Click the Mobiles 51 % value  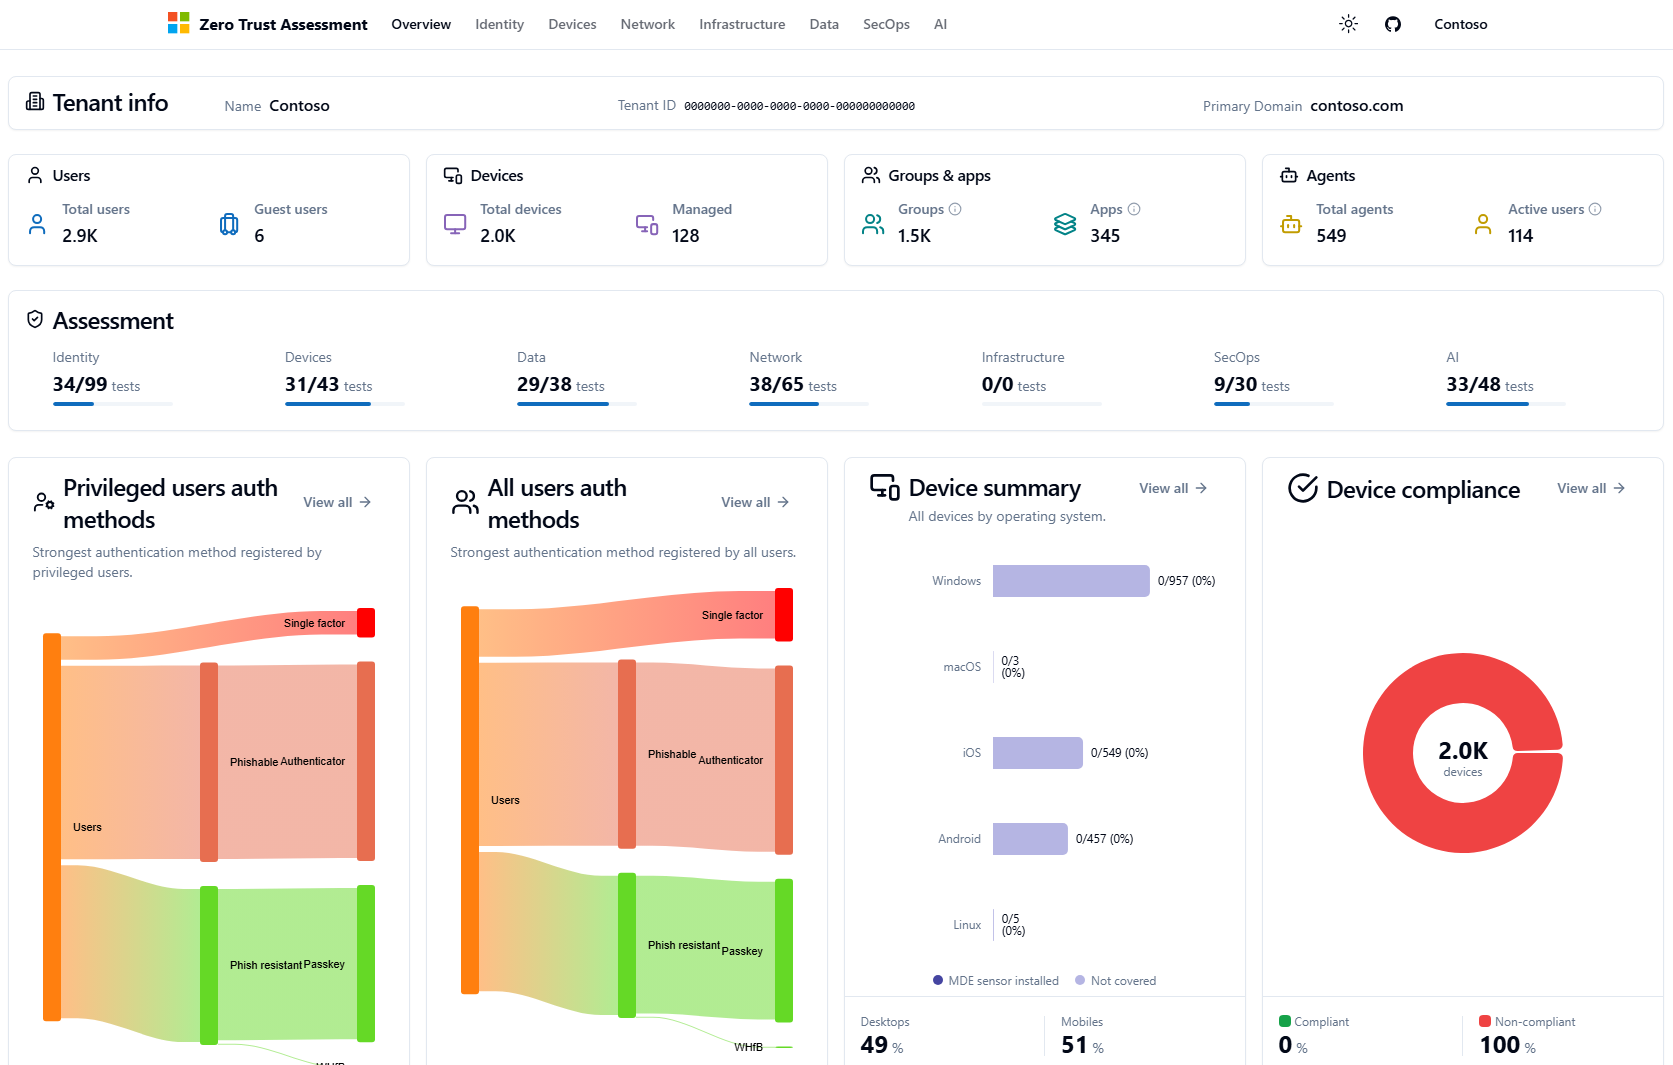(1082, 1045)
